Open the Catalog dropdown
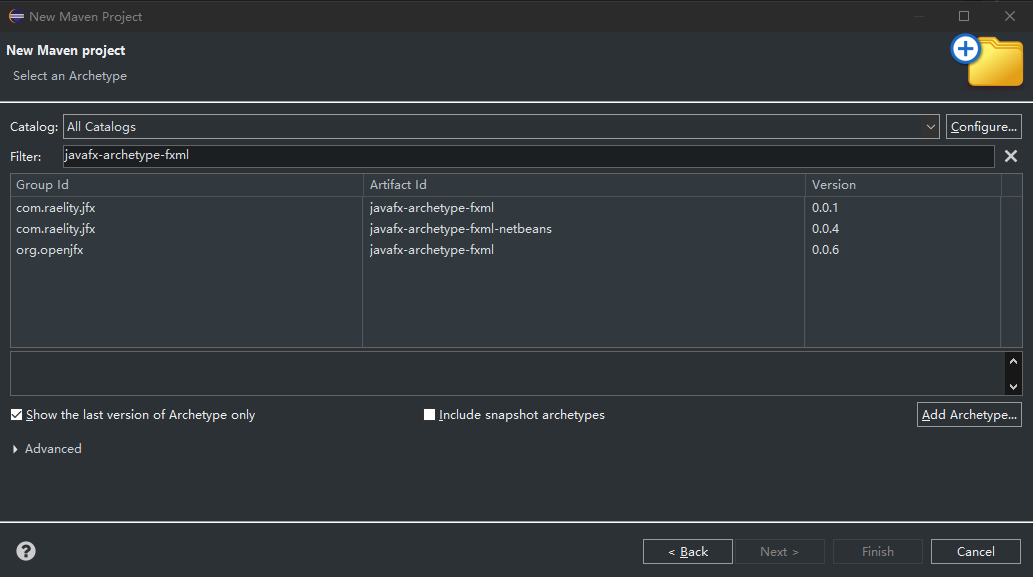The image size is (1033, 577). 928,126
